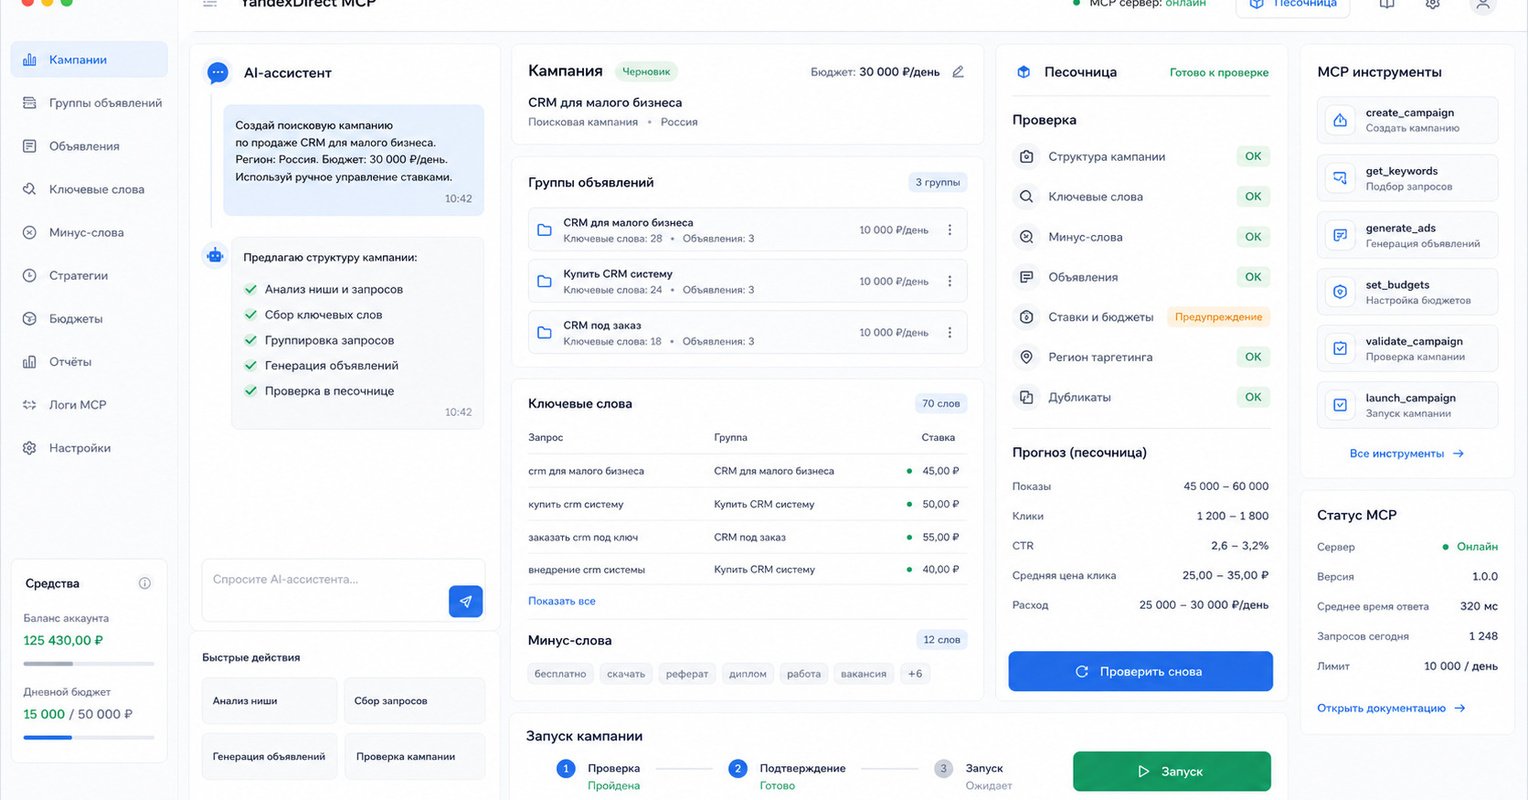The height and width of the screenshot is (800, 1528).
Task: Click the Анализ ниши и запросов checkmark
Action: tap(251, 289)
